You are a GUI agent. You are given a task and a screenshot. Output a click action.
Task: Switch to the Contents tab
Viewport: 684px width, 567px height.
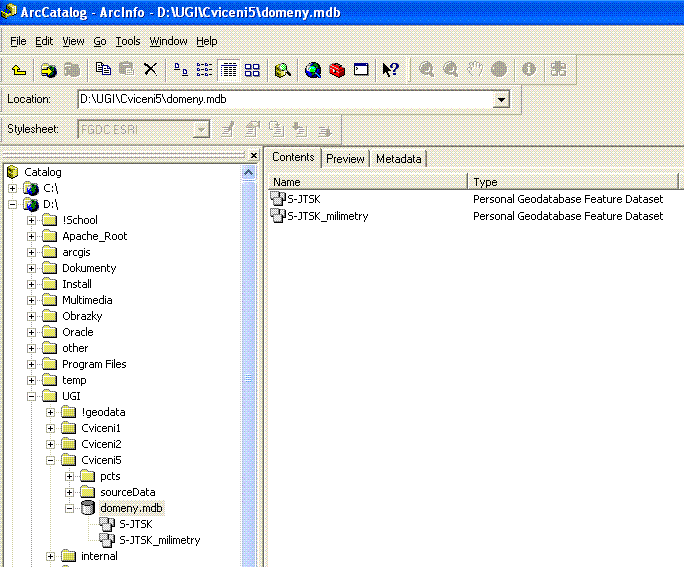pos(293,157)
